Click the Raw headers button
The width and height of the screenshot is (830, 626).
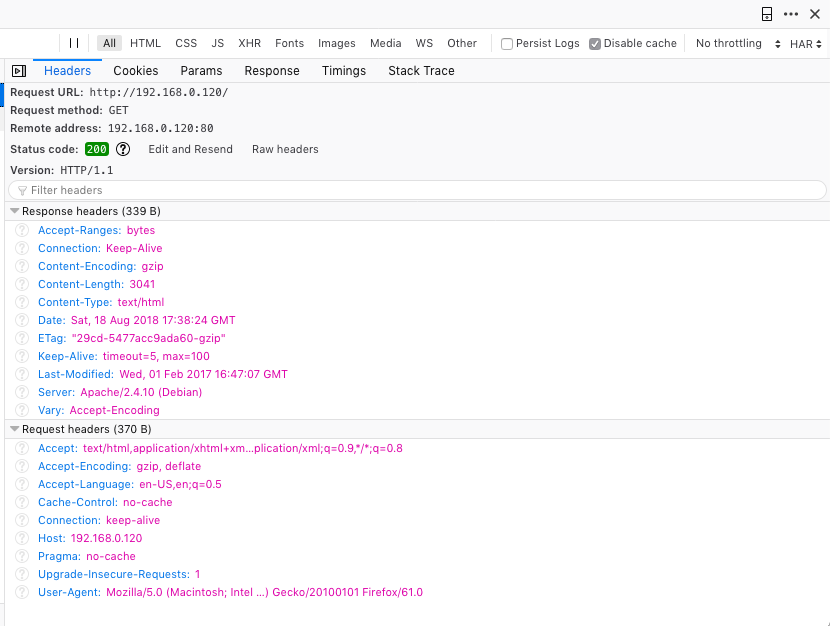point(285,149)
